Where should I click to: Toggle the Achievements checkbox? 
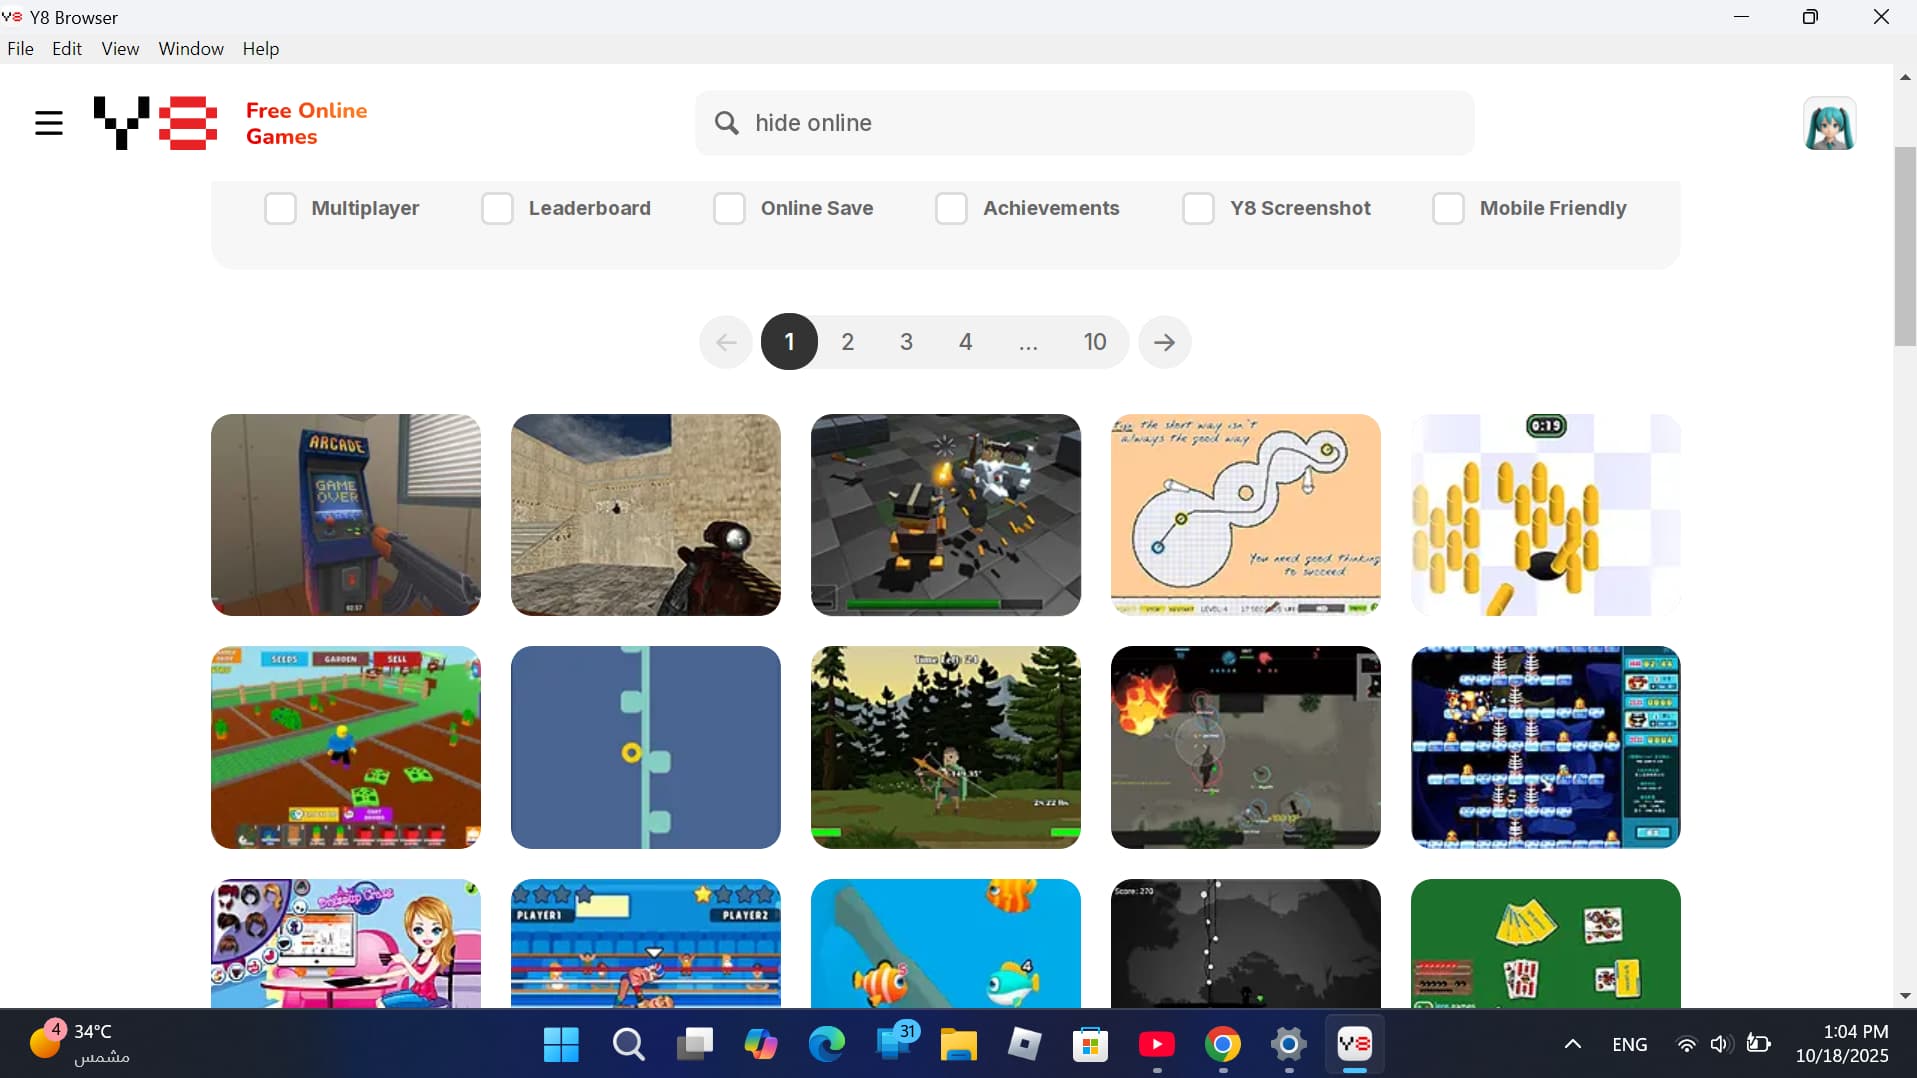pyautogui.click(x=951, y=208)
